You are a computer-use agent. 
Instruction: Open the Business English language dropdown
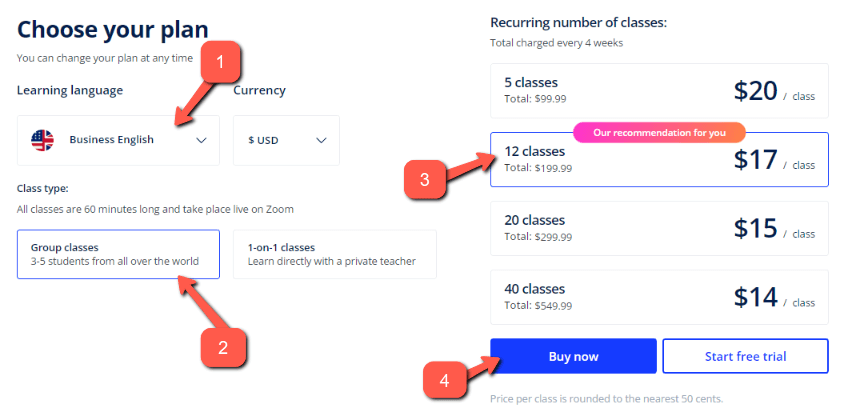[x=118, y=140]
